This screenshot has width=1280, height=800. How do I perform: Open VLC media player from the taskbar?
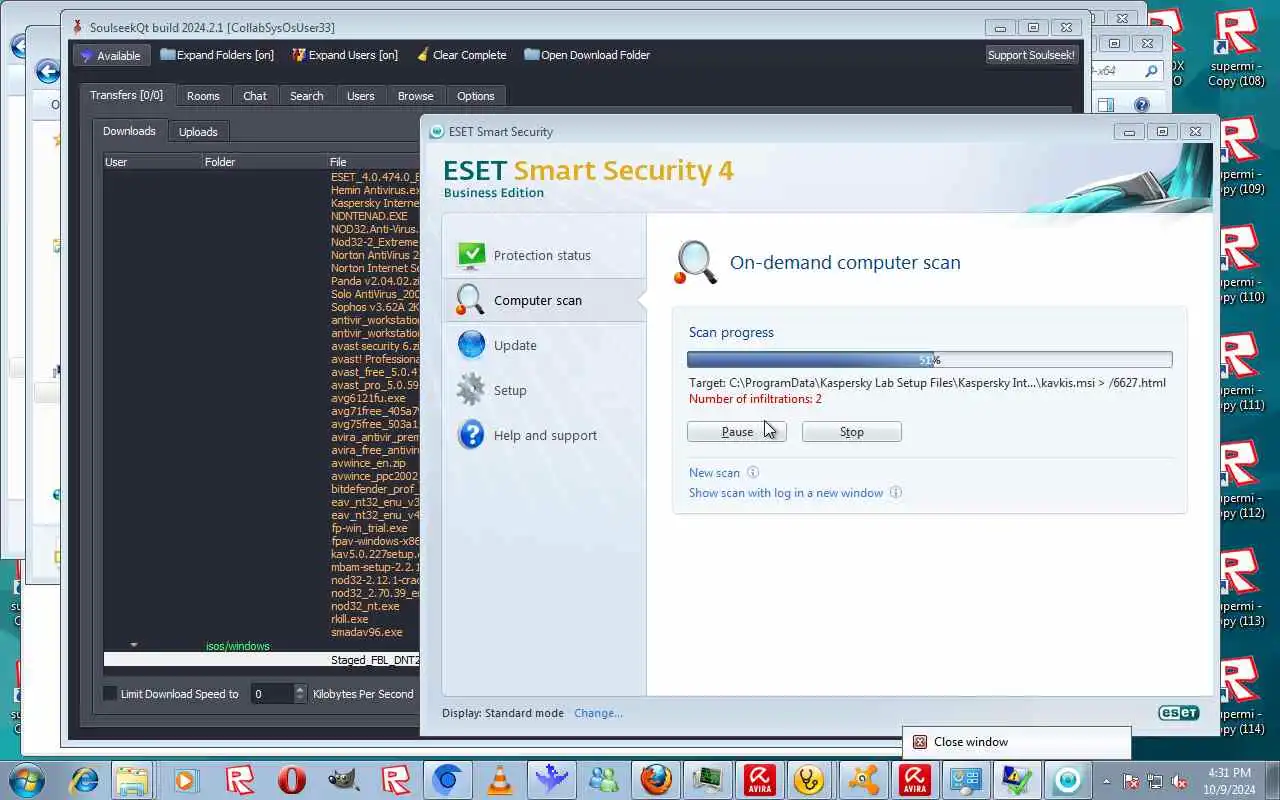499,779
